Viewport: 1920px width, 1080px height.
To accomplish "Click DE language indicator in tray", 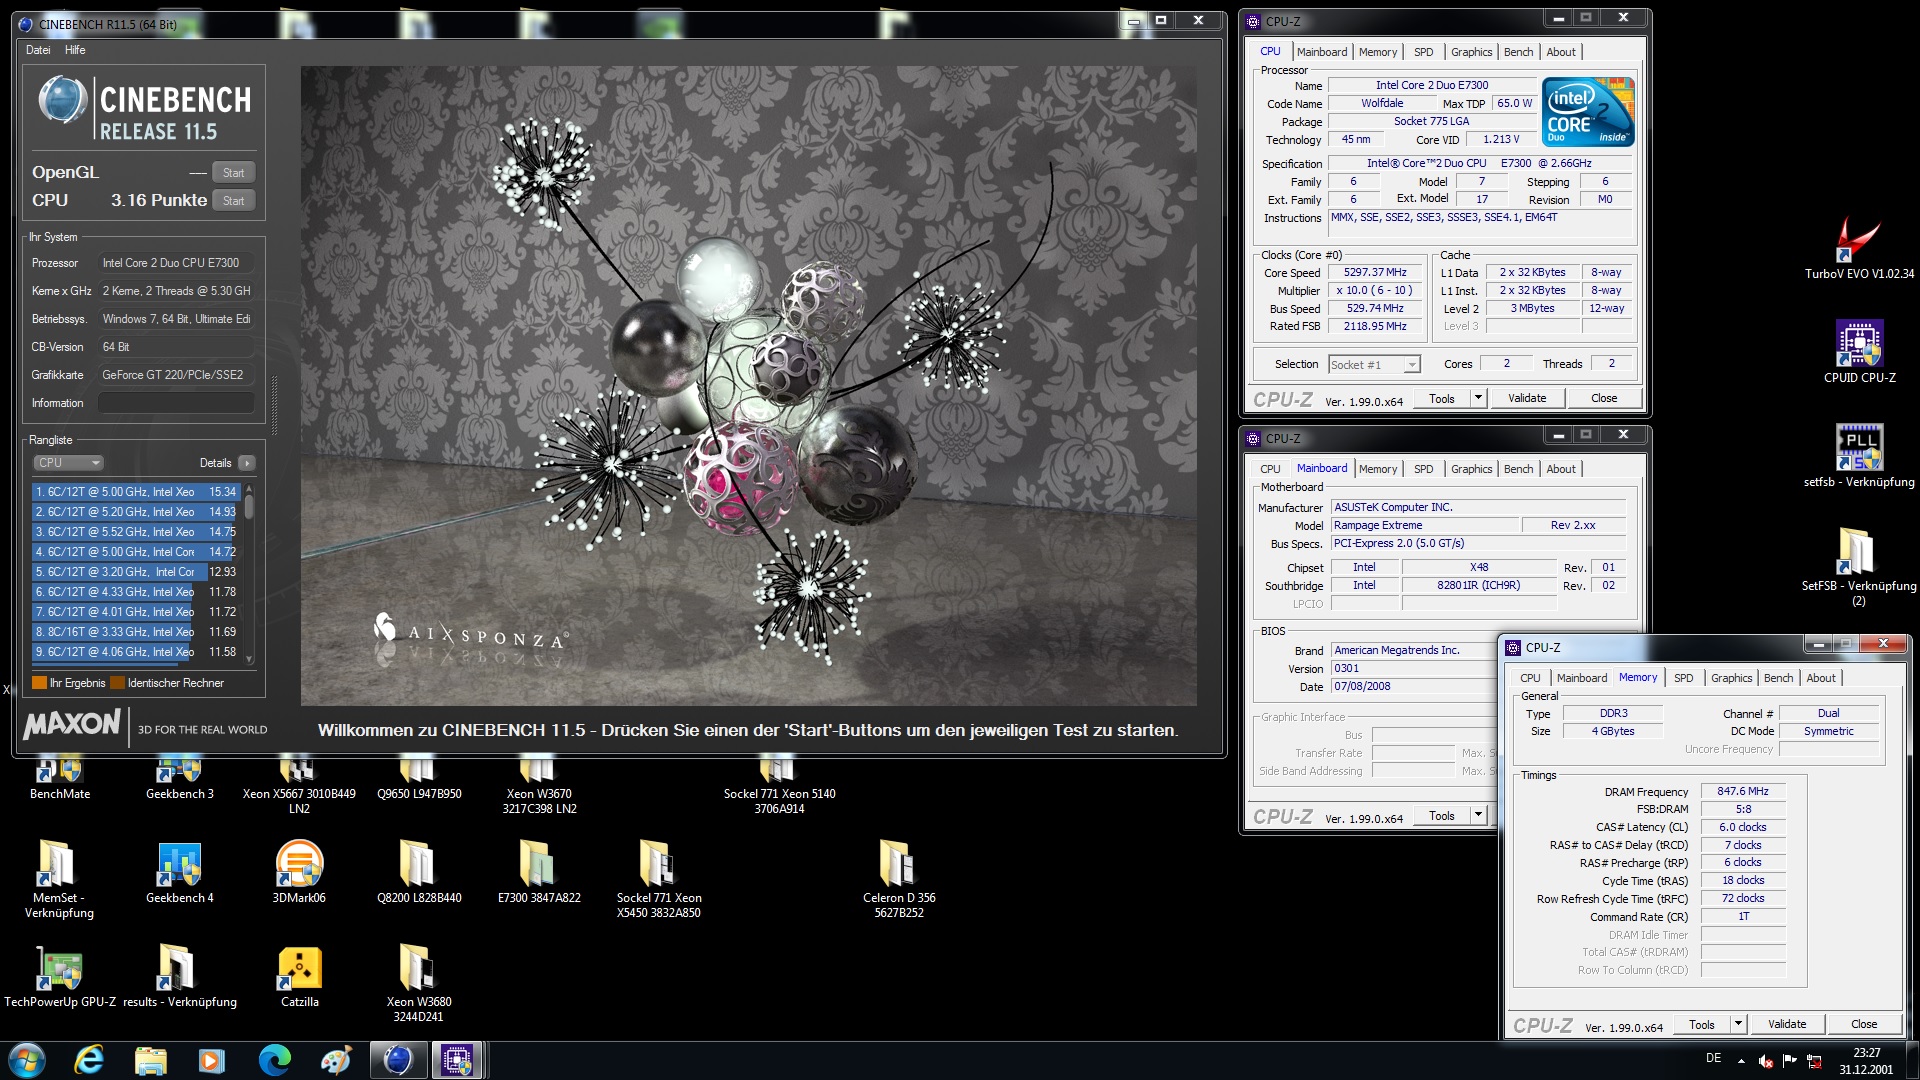I will (x=1713, y=1058).
